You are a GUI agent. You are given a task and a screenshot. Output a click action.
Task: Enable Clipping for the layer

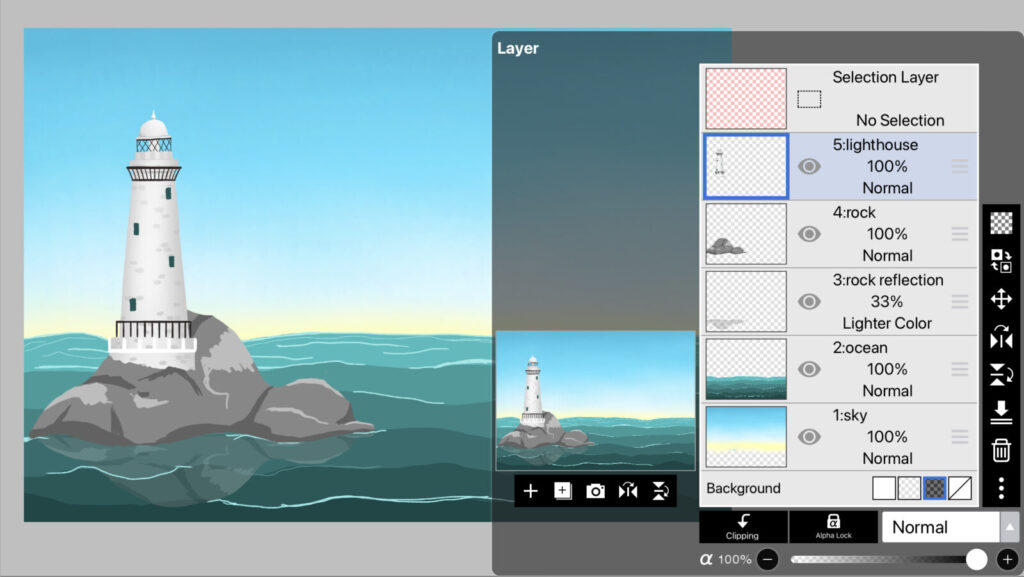tap(742, 527)
